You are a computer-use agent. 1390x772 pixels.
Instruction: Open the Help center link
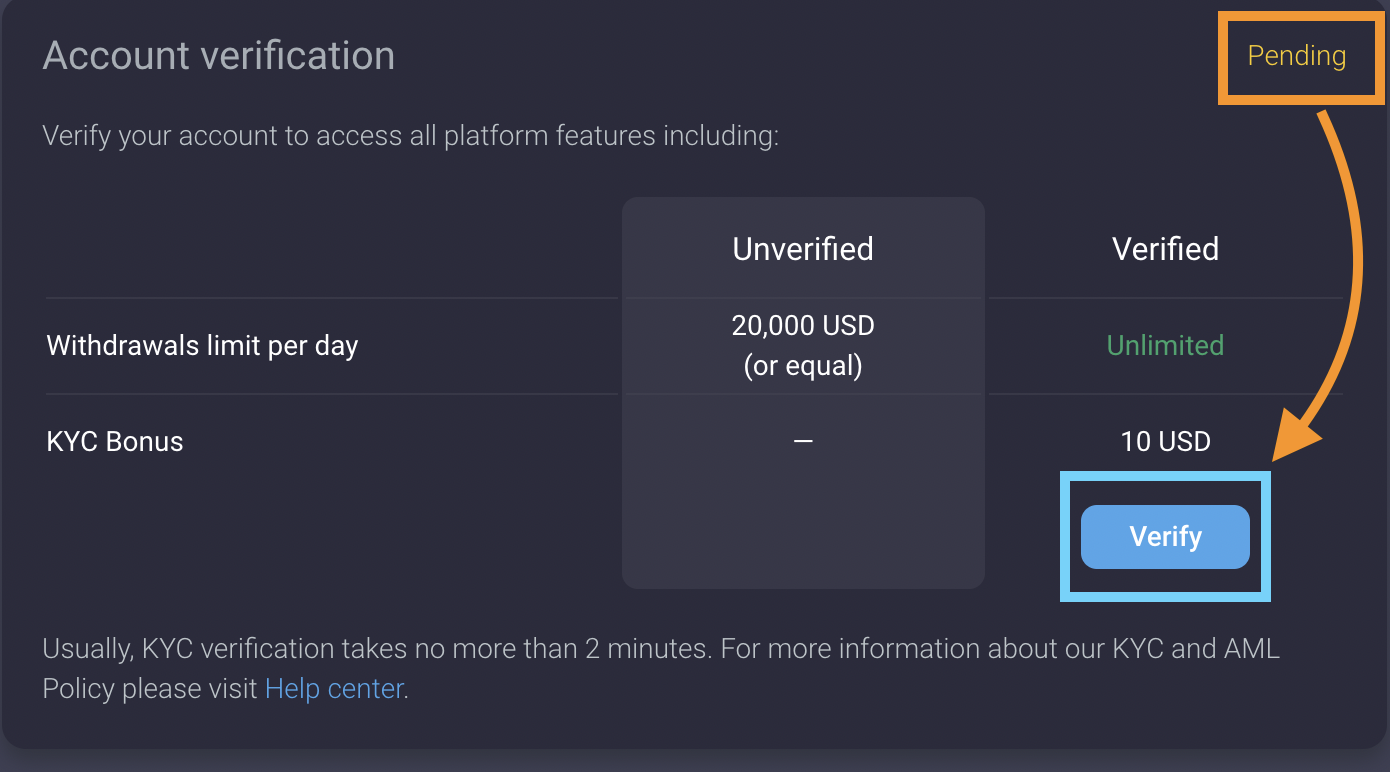[334, 689]
